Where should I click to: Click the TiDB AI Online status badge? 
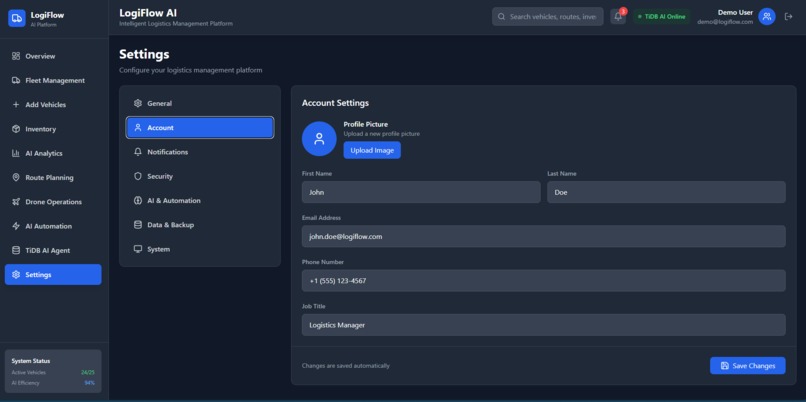click(x=662, y=16)
